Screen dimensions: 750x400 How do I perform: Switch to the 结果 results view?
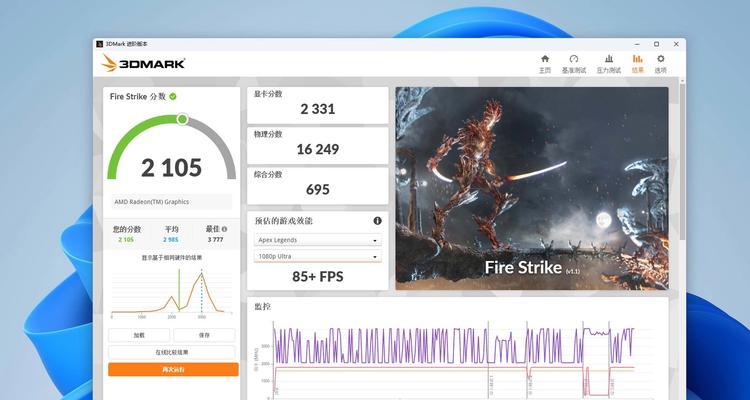point(638,64)
